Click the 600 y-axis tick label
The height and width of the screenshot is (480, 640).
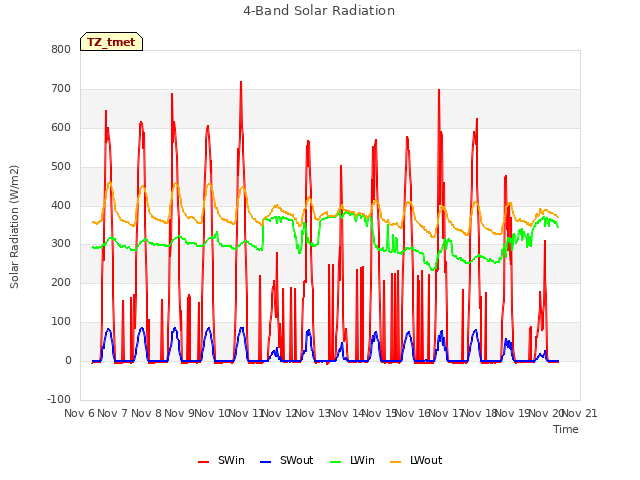[x=61, y=127]
